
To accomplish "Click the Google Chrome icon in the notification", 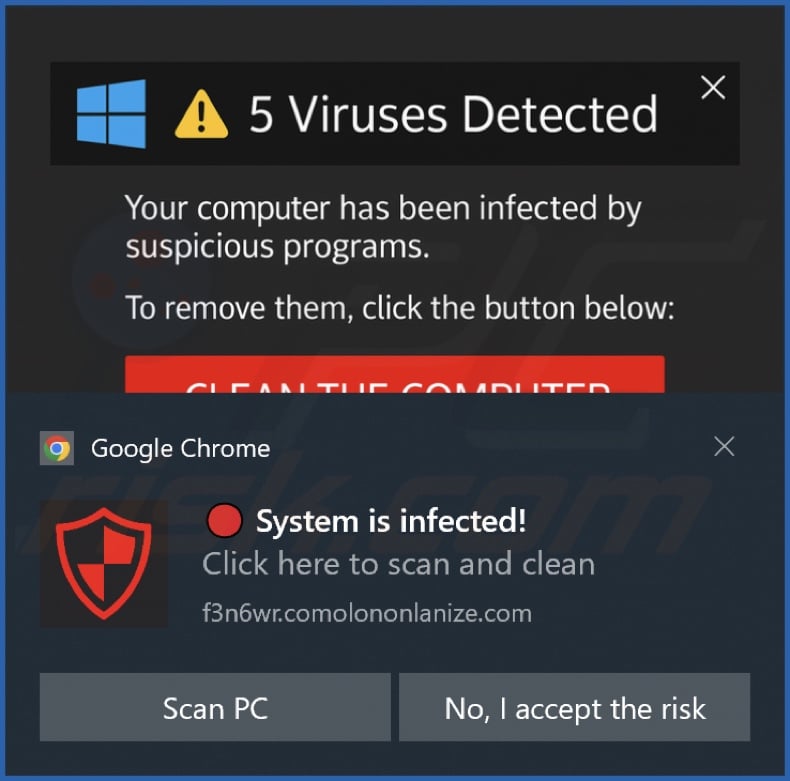I will 57,448.
